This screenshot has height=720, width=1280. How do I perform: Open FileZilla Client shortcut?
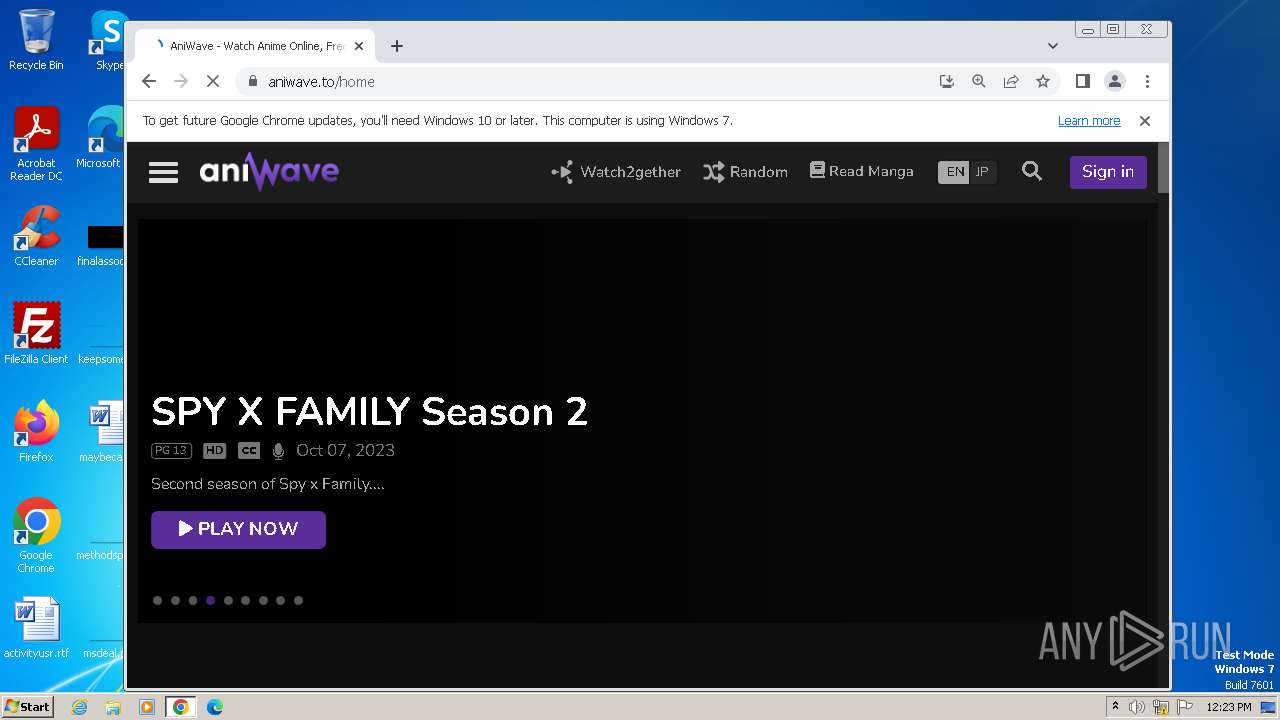[36, 334]
